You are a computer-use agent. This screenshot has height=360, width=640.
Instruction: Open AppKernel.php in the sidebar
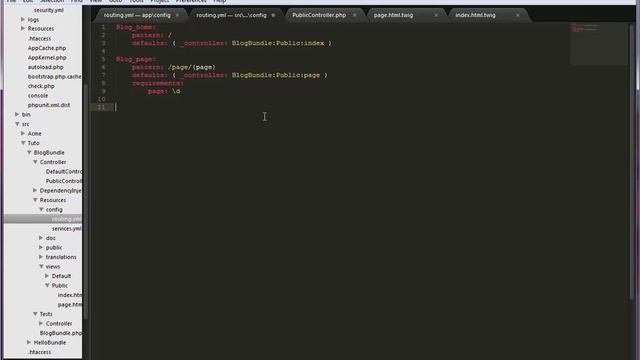[47, 58]
